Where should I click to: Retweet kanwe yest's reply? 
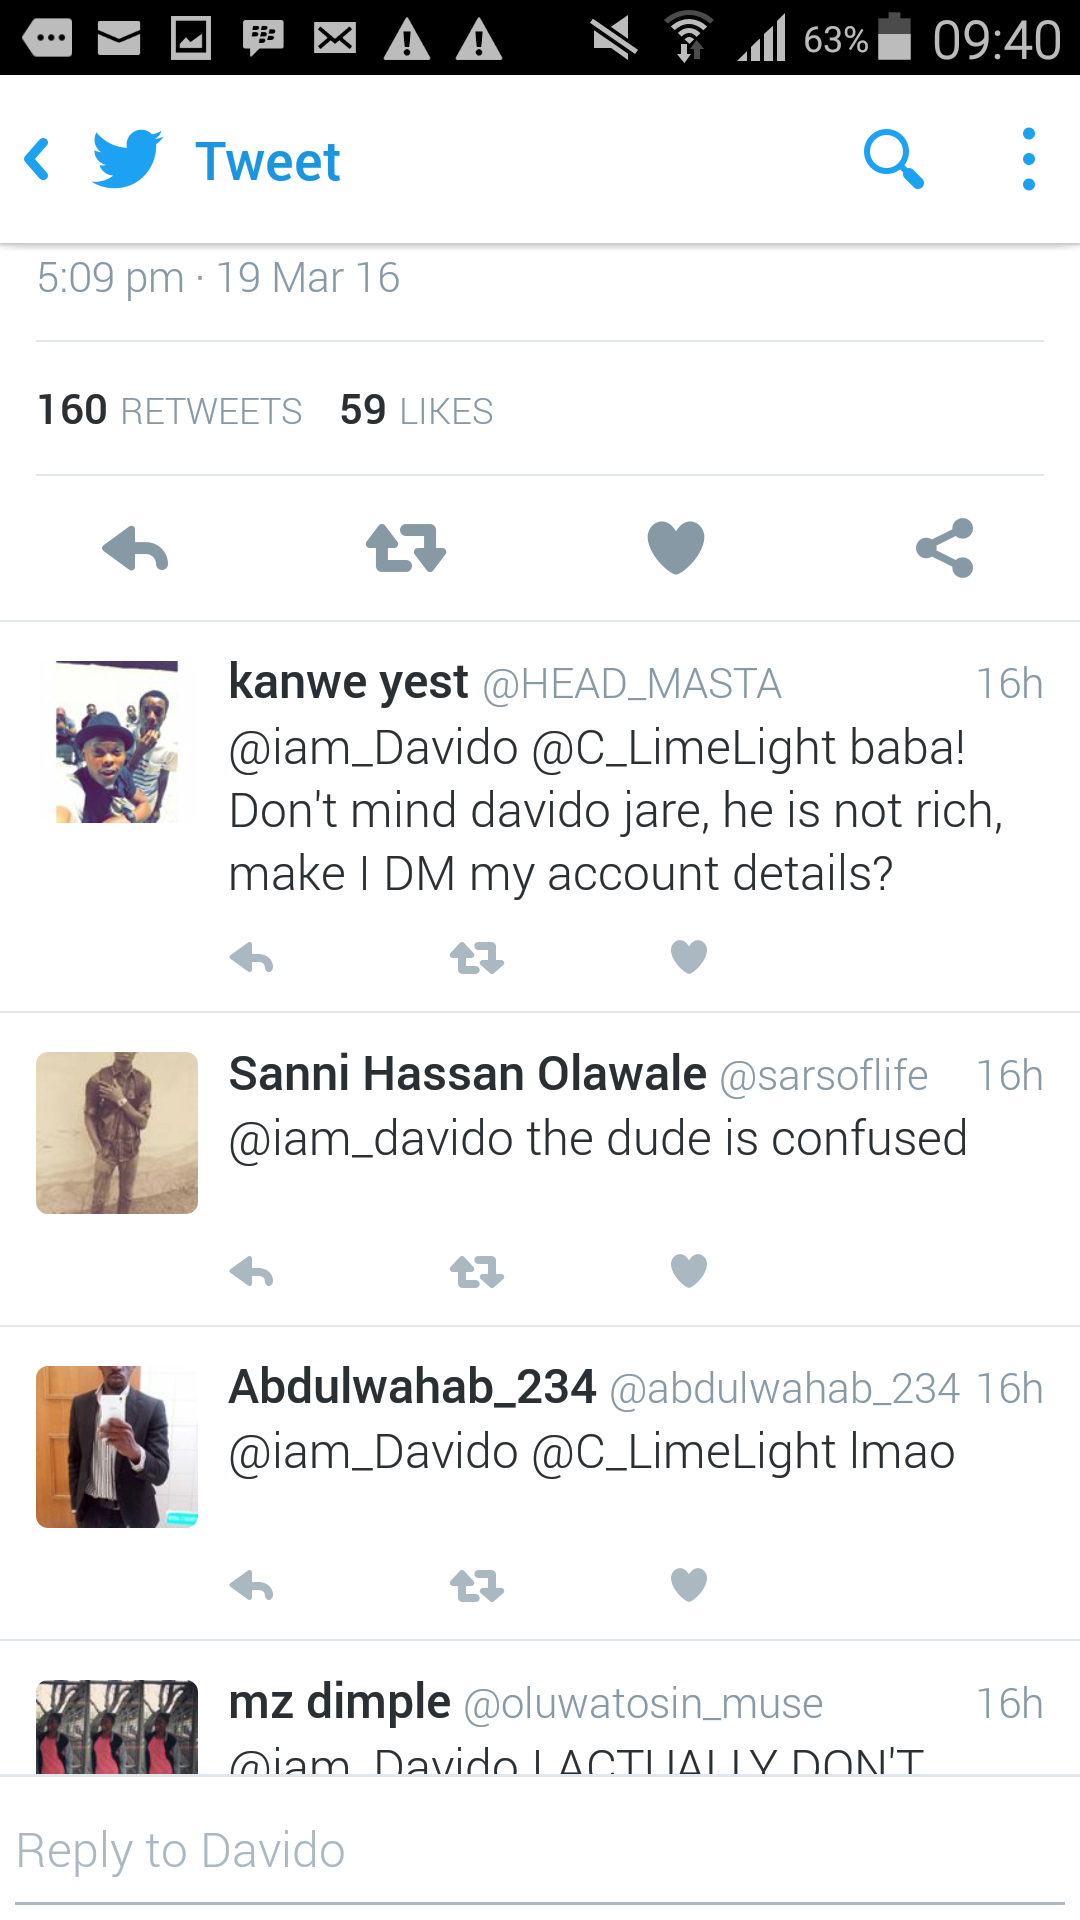pyautogui.click(x=477, y=959)
